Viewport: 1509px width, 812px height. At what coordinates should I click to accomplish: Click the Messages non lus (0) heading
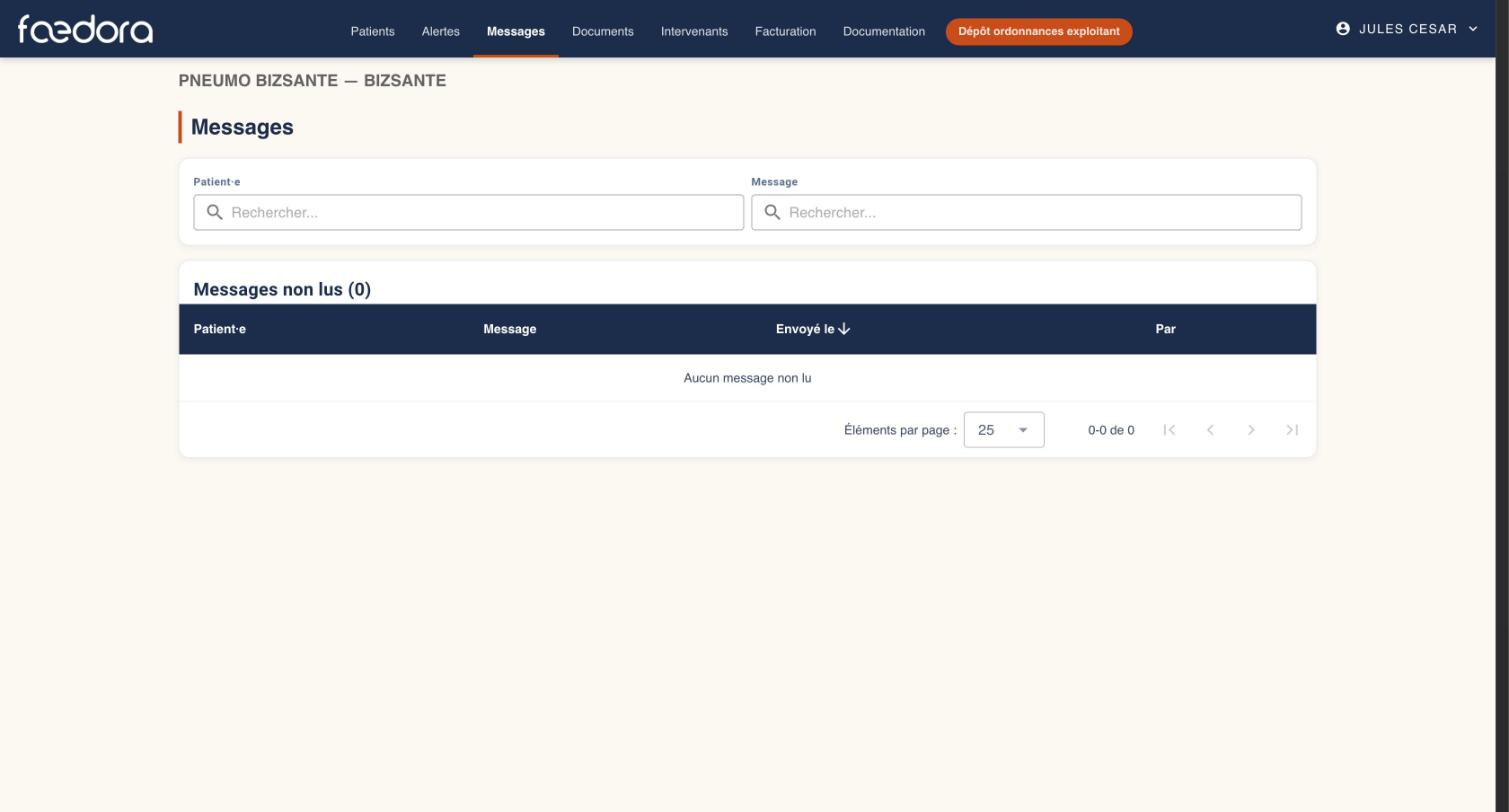click(x=282, y=289)
